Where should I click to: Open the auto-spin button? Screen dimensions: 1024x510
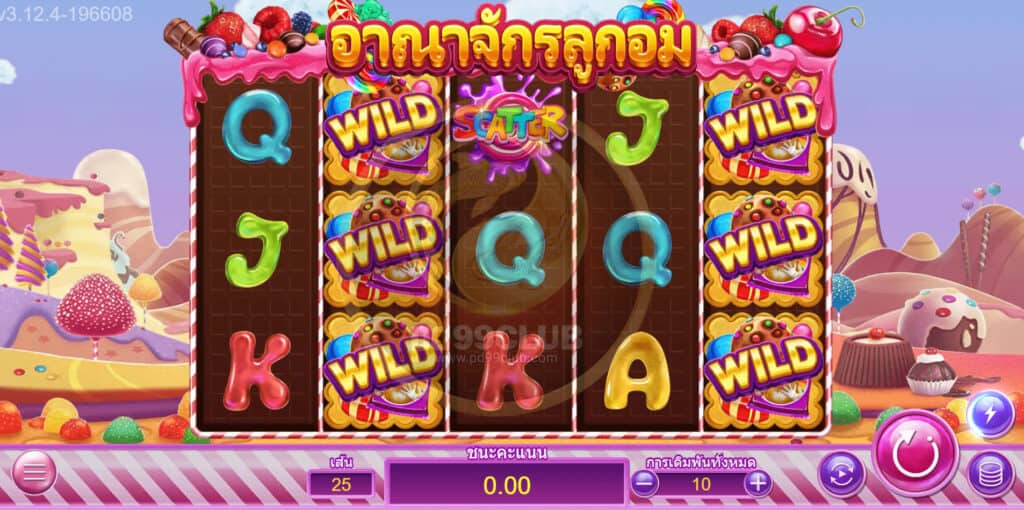click(x=842, y=473)
